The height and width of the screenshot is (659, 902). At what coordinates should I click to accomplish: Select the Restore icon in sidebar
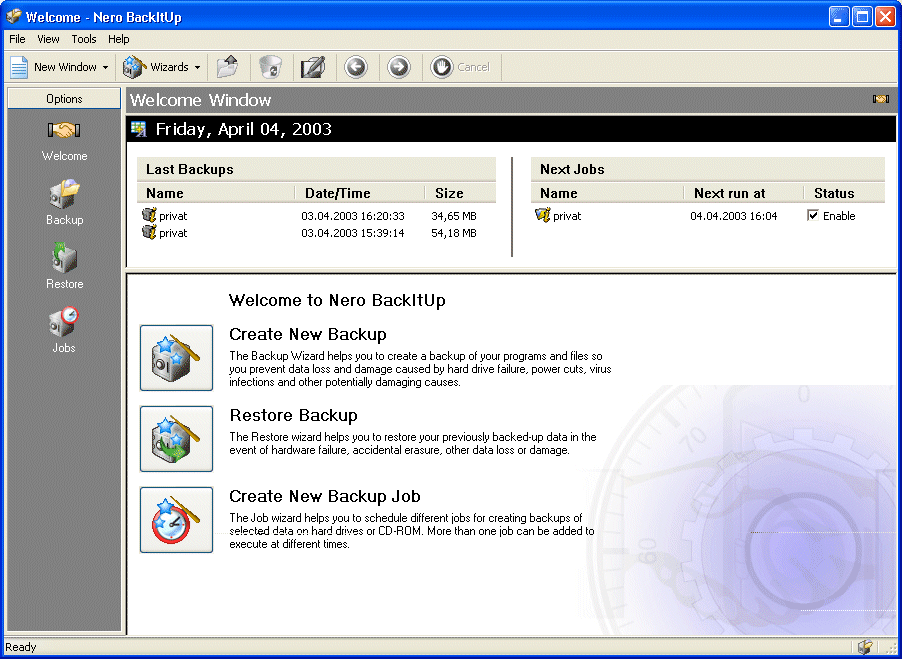pos(64,258)
